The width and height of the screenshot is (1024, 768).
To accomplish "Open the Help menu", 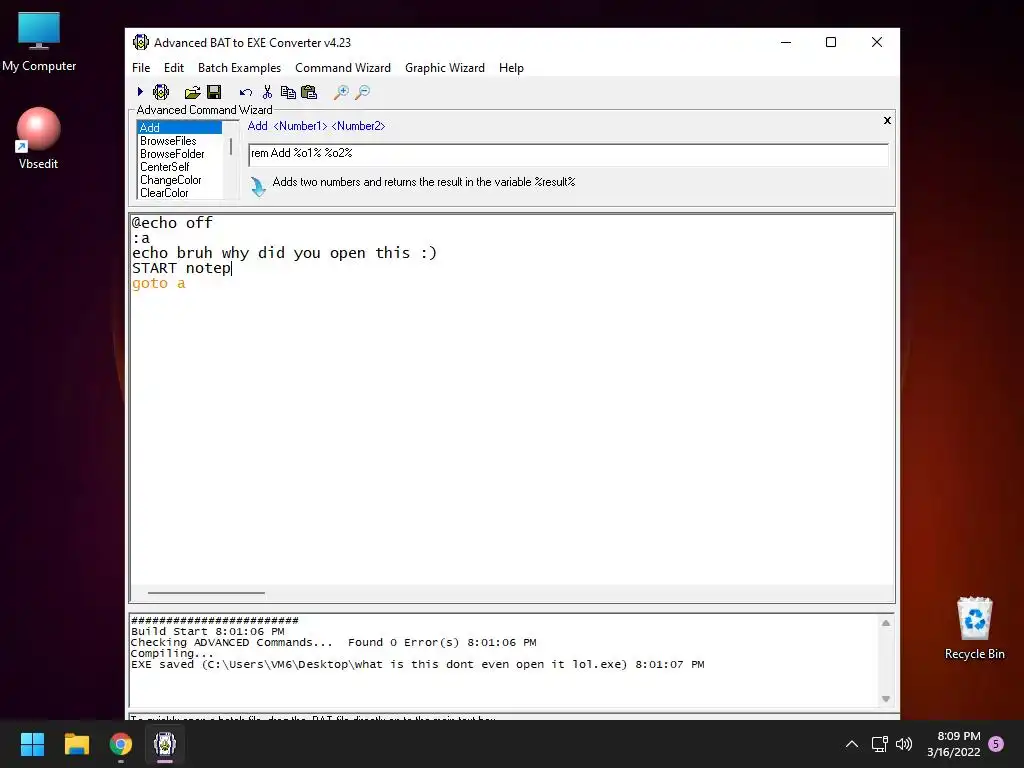I will point(511,68).
